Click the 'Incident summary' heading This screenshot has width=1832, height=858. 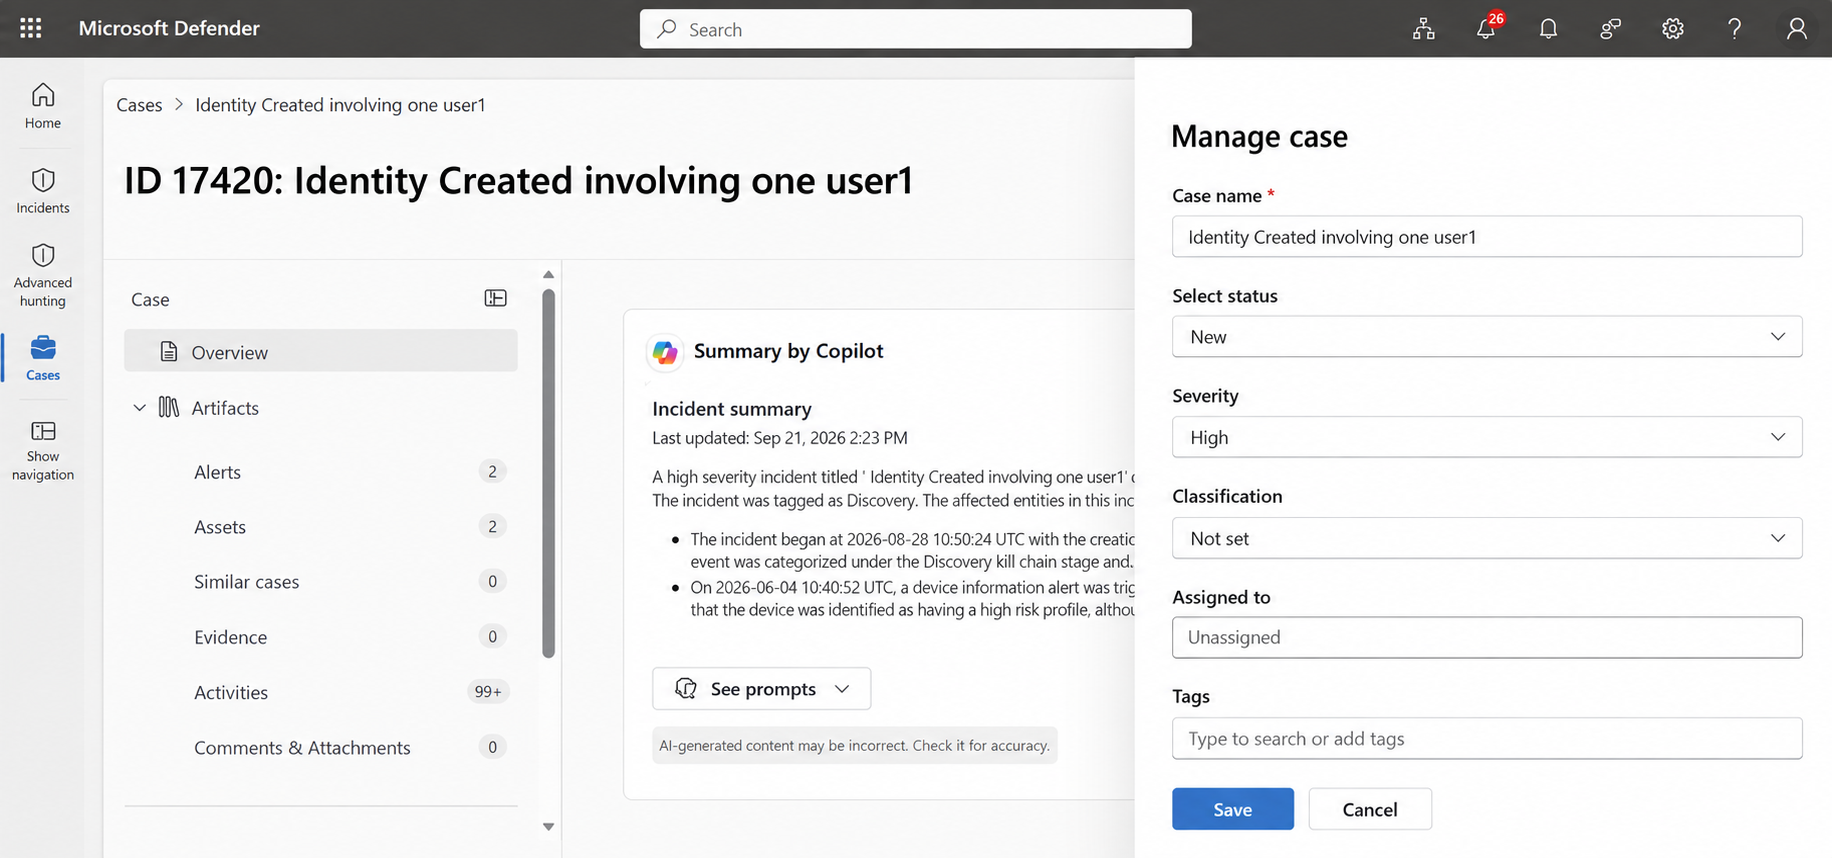tap(732, 409)
